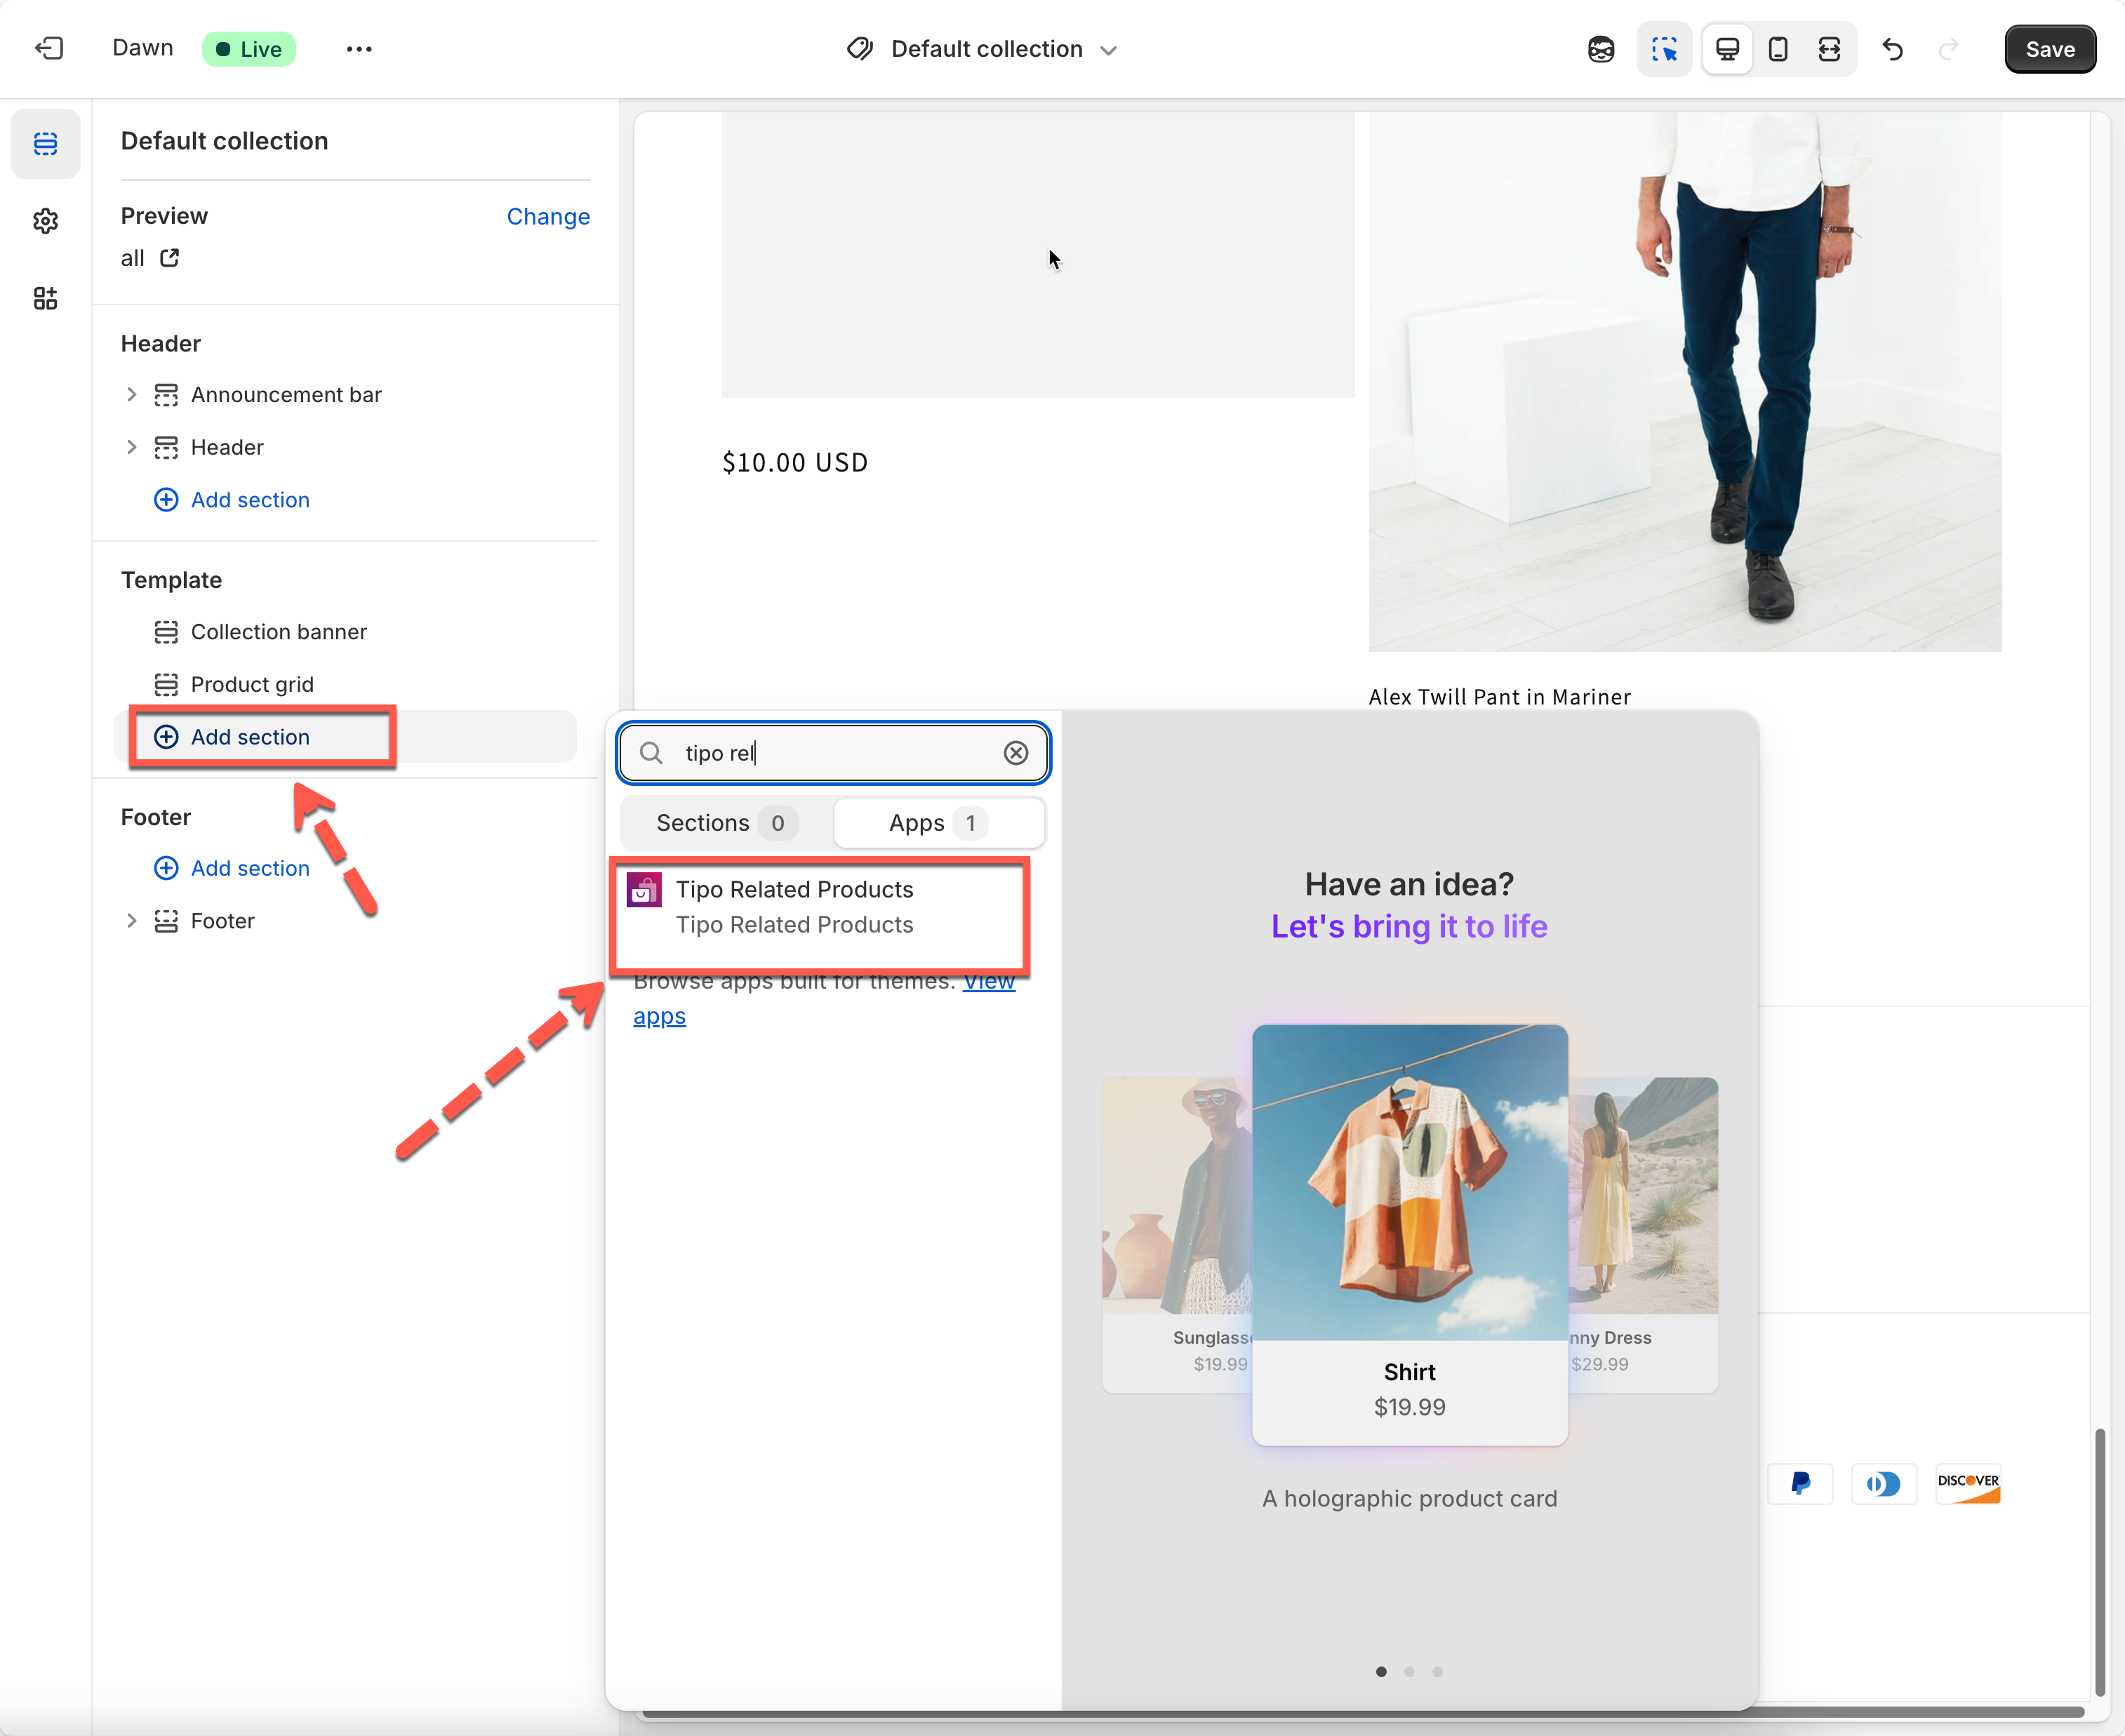Screen dimensions: 2125x1736
Task: Open preview 'all' external link icon
Action: pos(170,258)
